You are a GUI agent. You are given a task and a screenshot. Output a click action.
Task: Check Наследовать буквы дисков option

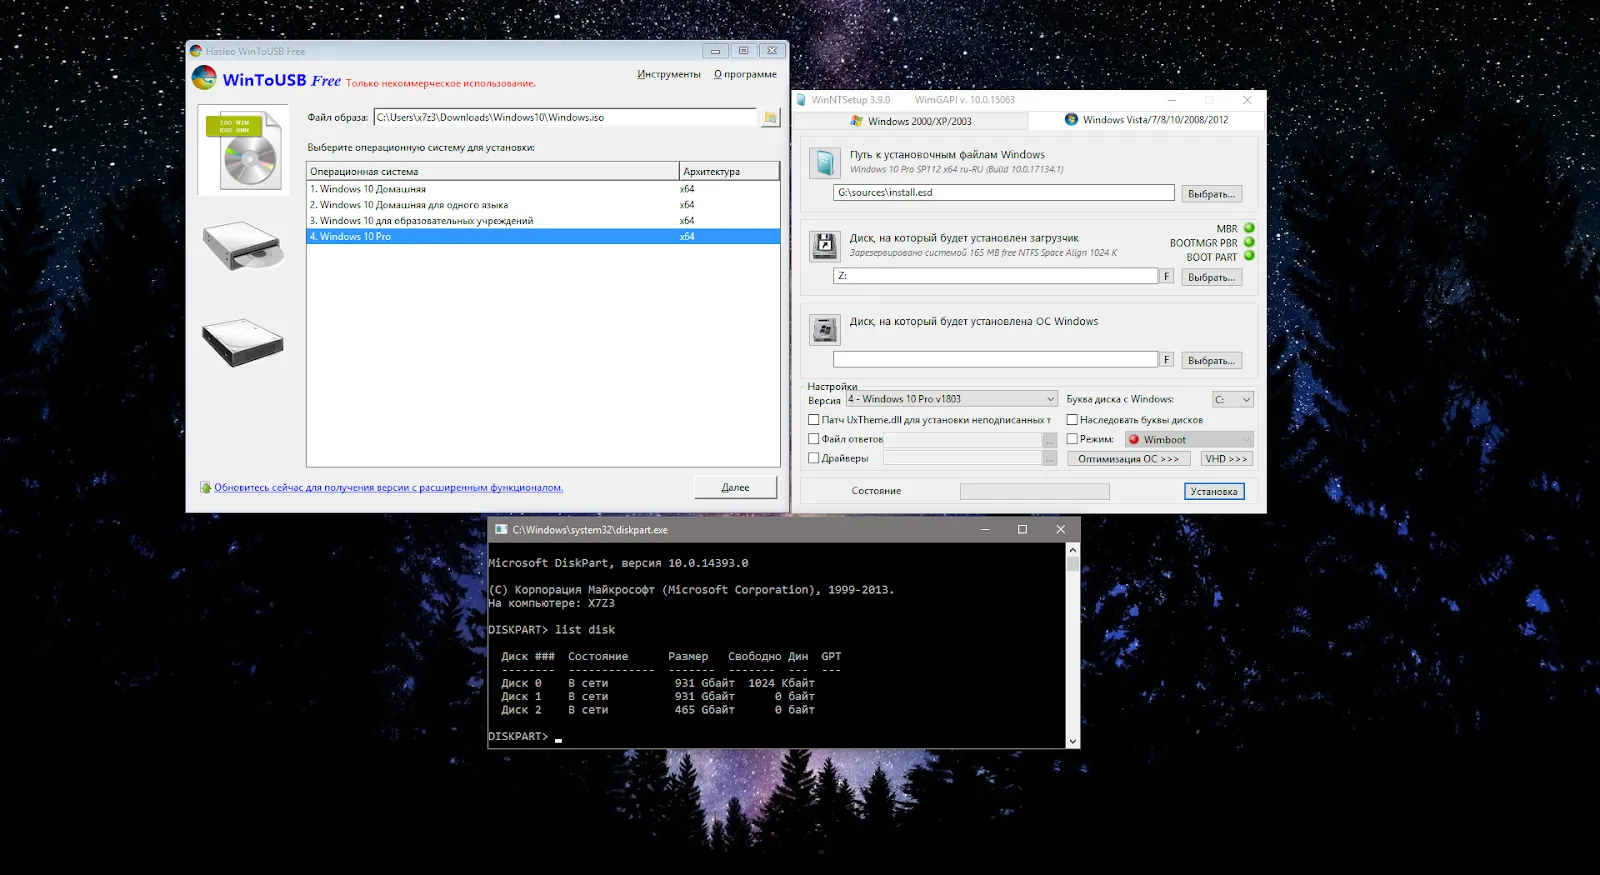point(1072,420)
